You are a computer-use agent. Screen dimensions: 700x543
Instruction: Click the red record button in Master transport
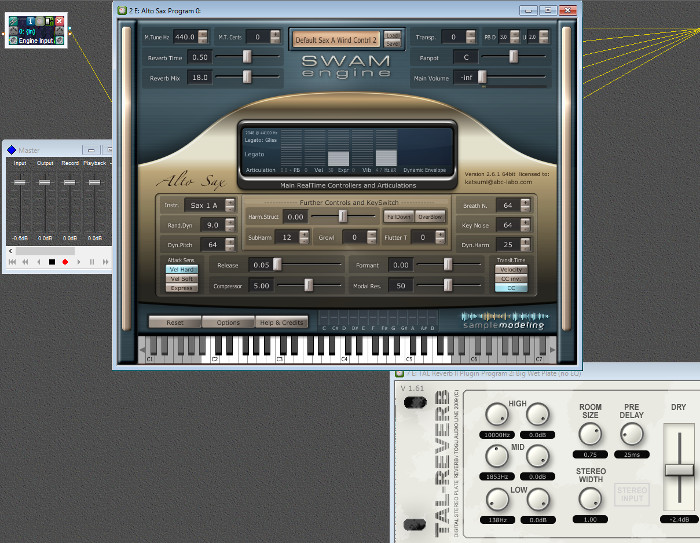[x=65, y=262]
